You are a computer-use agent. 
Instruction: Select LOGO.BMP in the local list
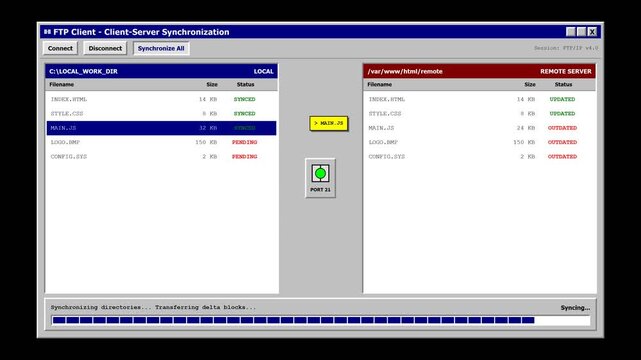point(161,142)
